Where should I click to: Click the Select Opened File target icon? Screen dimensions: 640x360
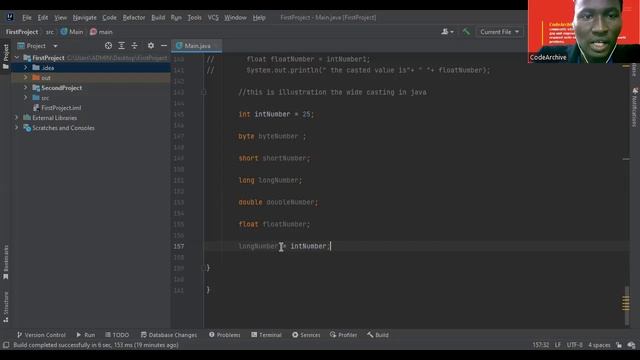108,46
